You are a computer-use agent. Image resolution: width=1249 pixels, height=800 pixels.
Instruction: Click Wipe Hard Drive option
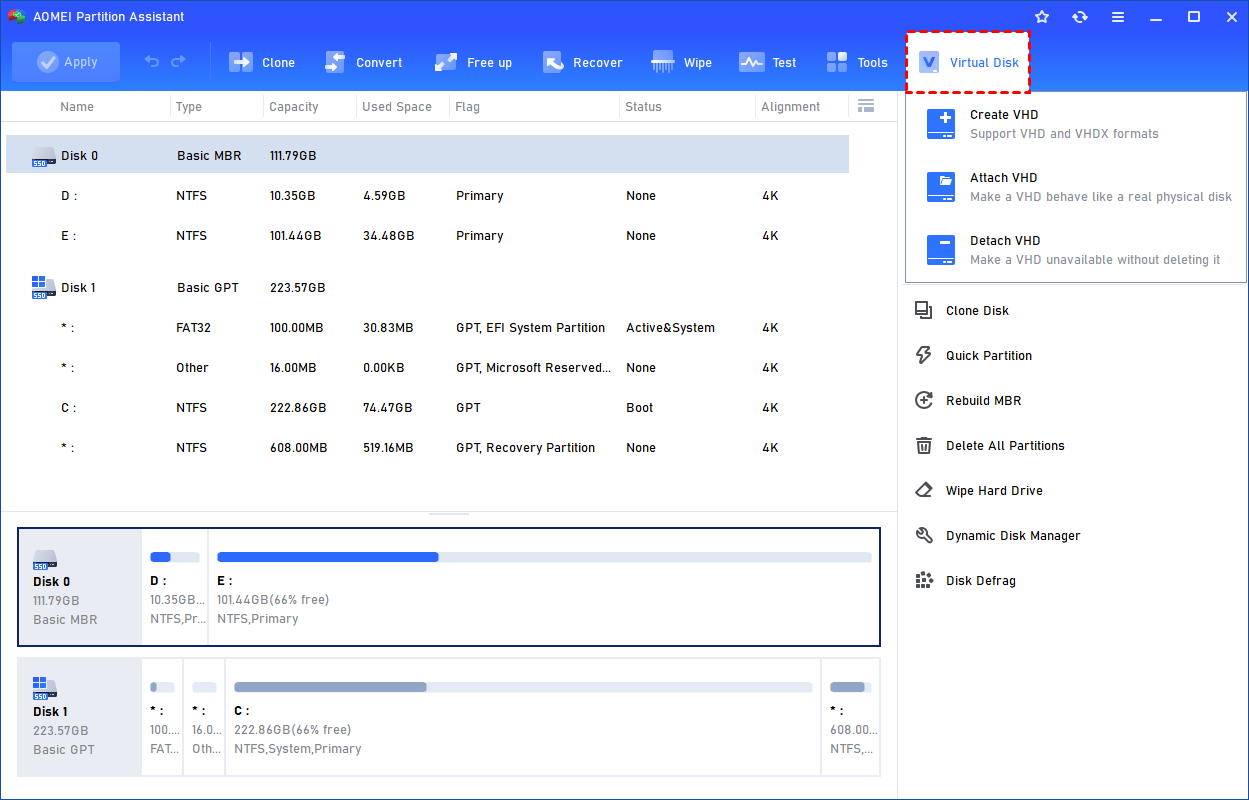tap(979, 490)
